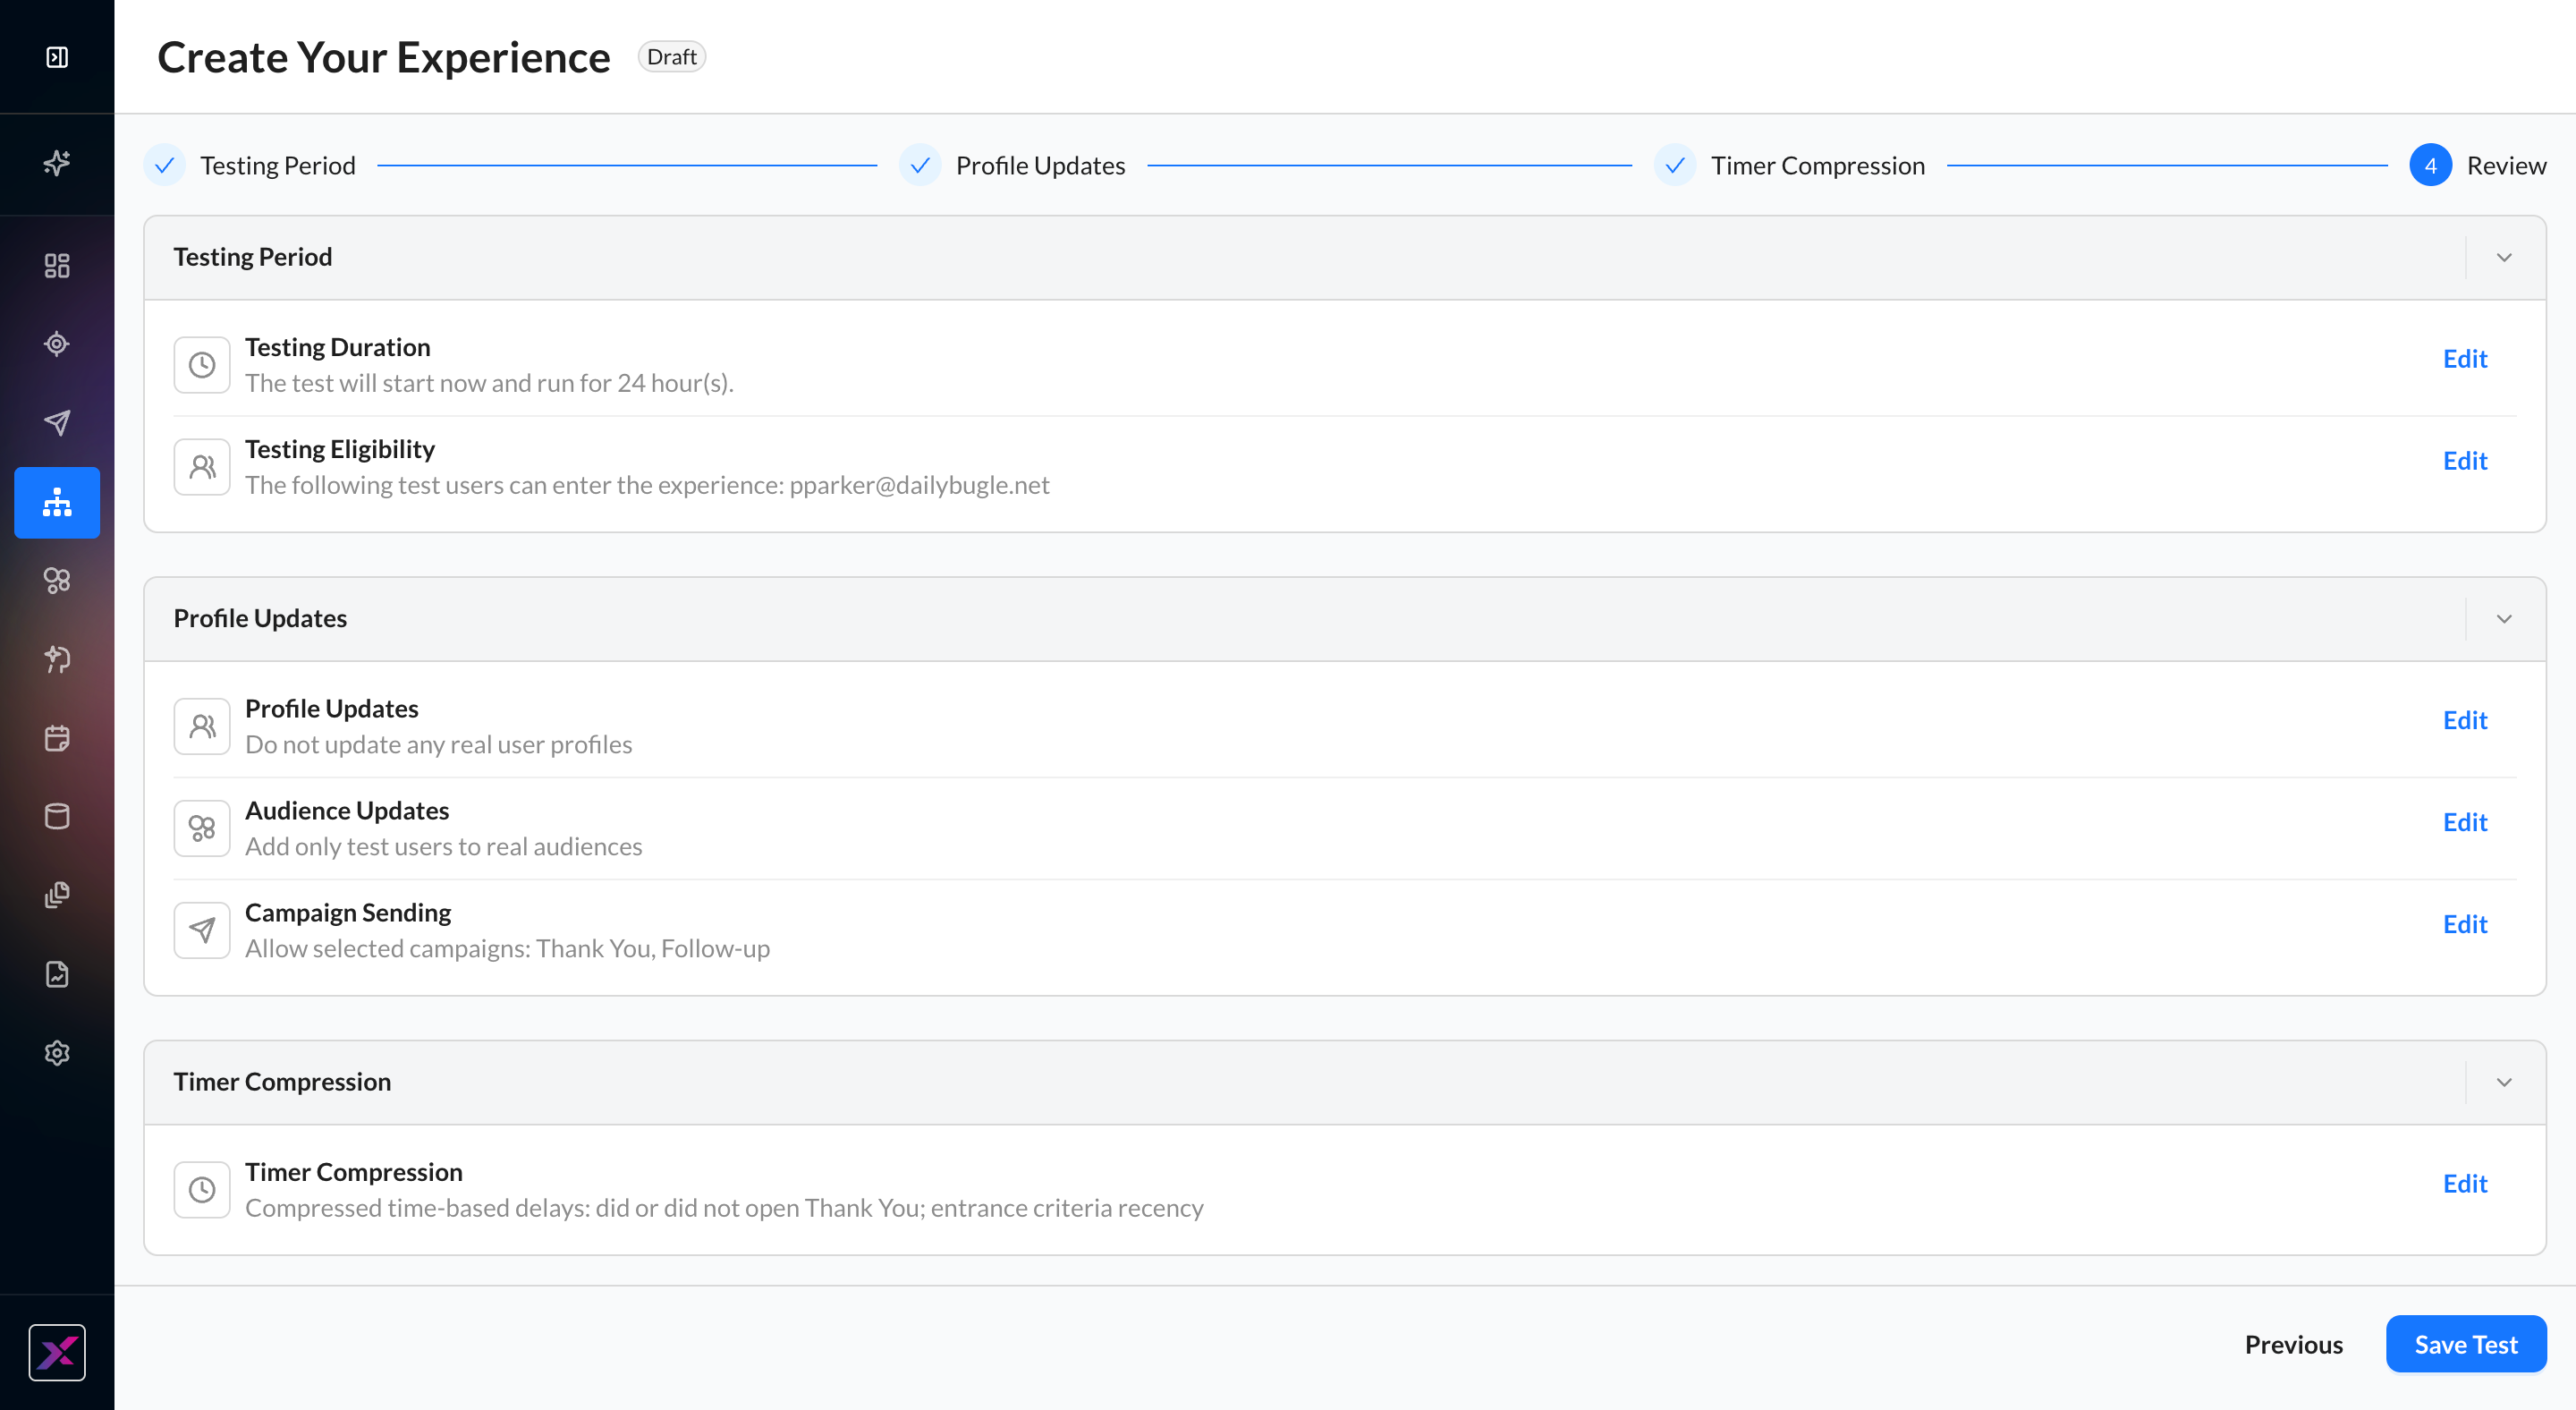Open the calendar icon in sidebar
2576x1410 pixels.
pyautogui.click(x=57, y=738)
